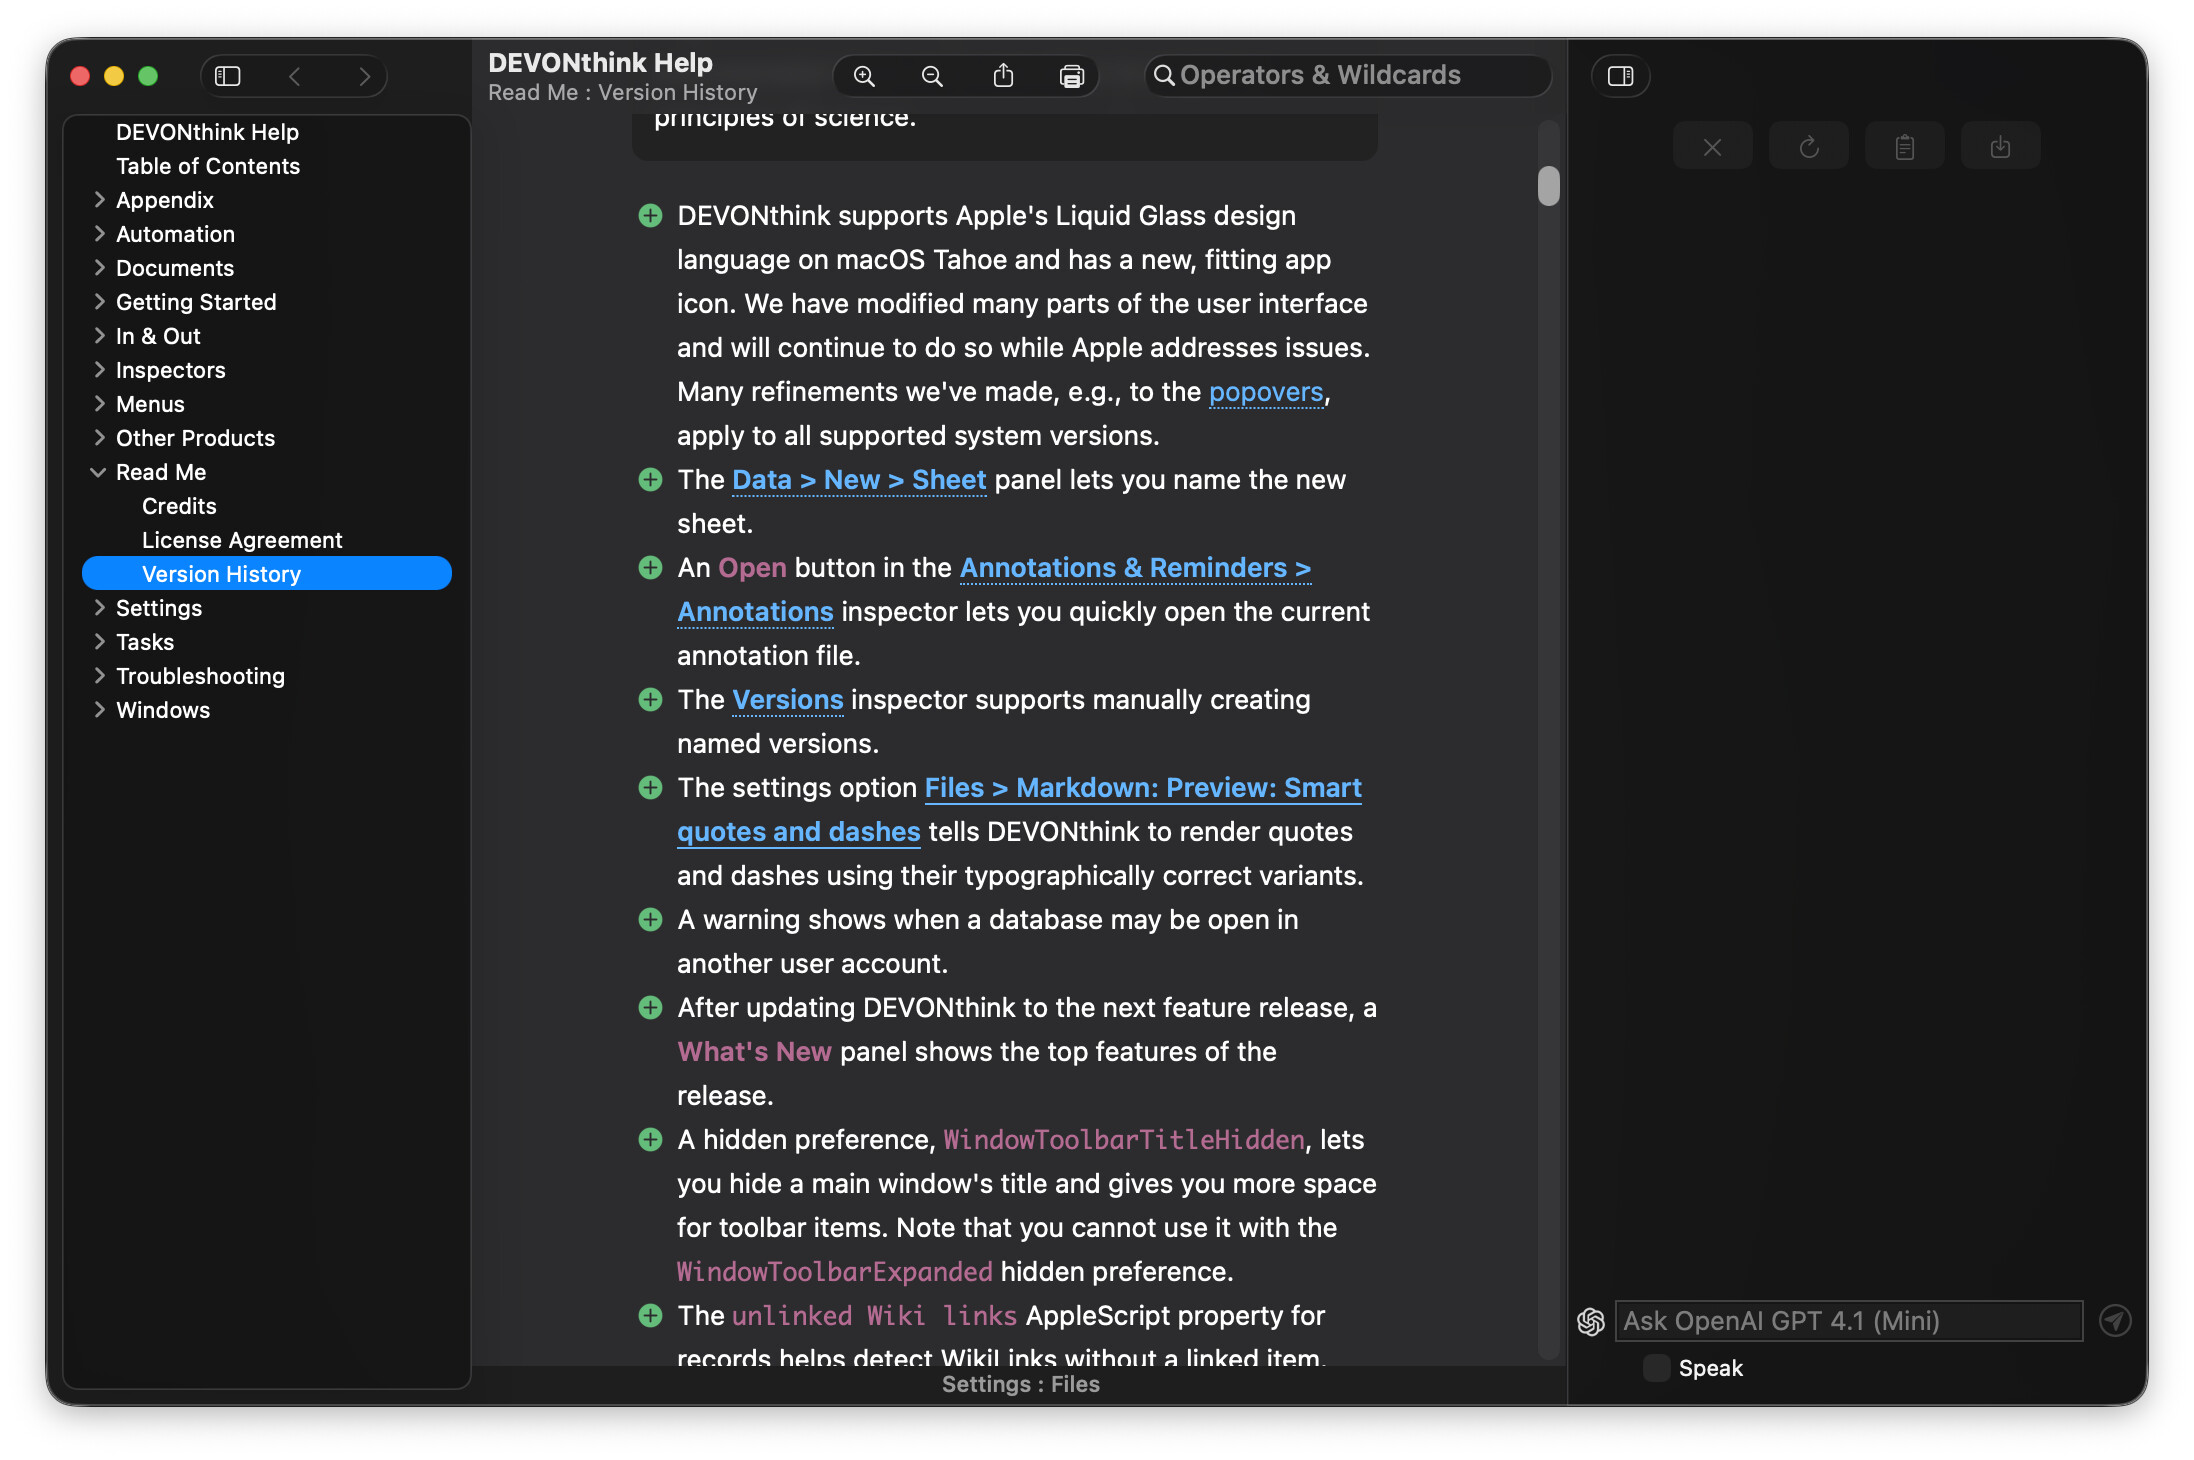Open Table of Contents entry
The width and height of the screenshot is (2194, 1460).
[x=208, y=166]
